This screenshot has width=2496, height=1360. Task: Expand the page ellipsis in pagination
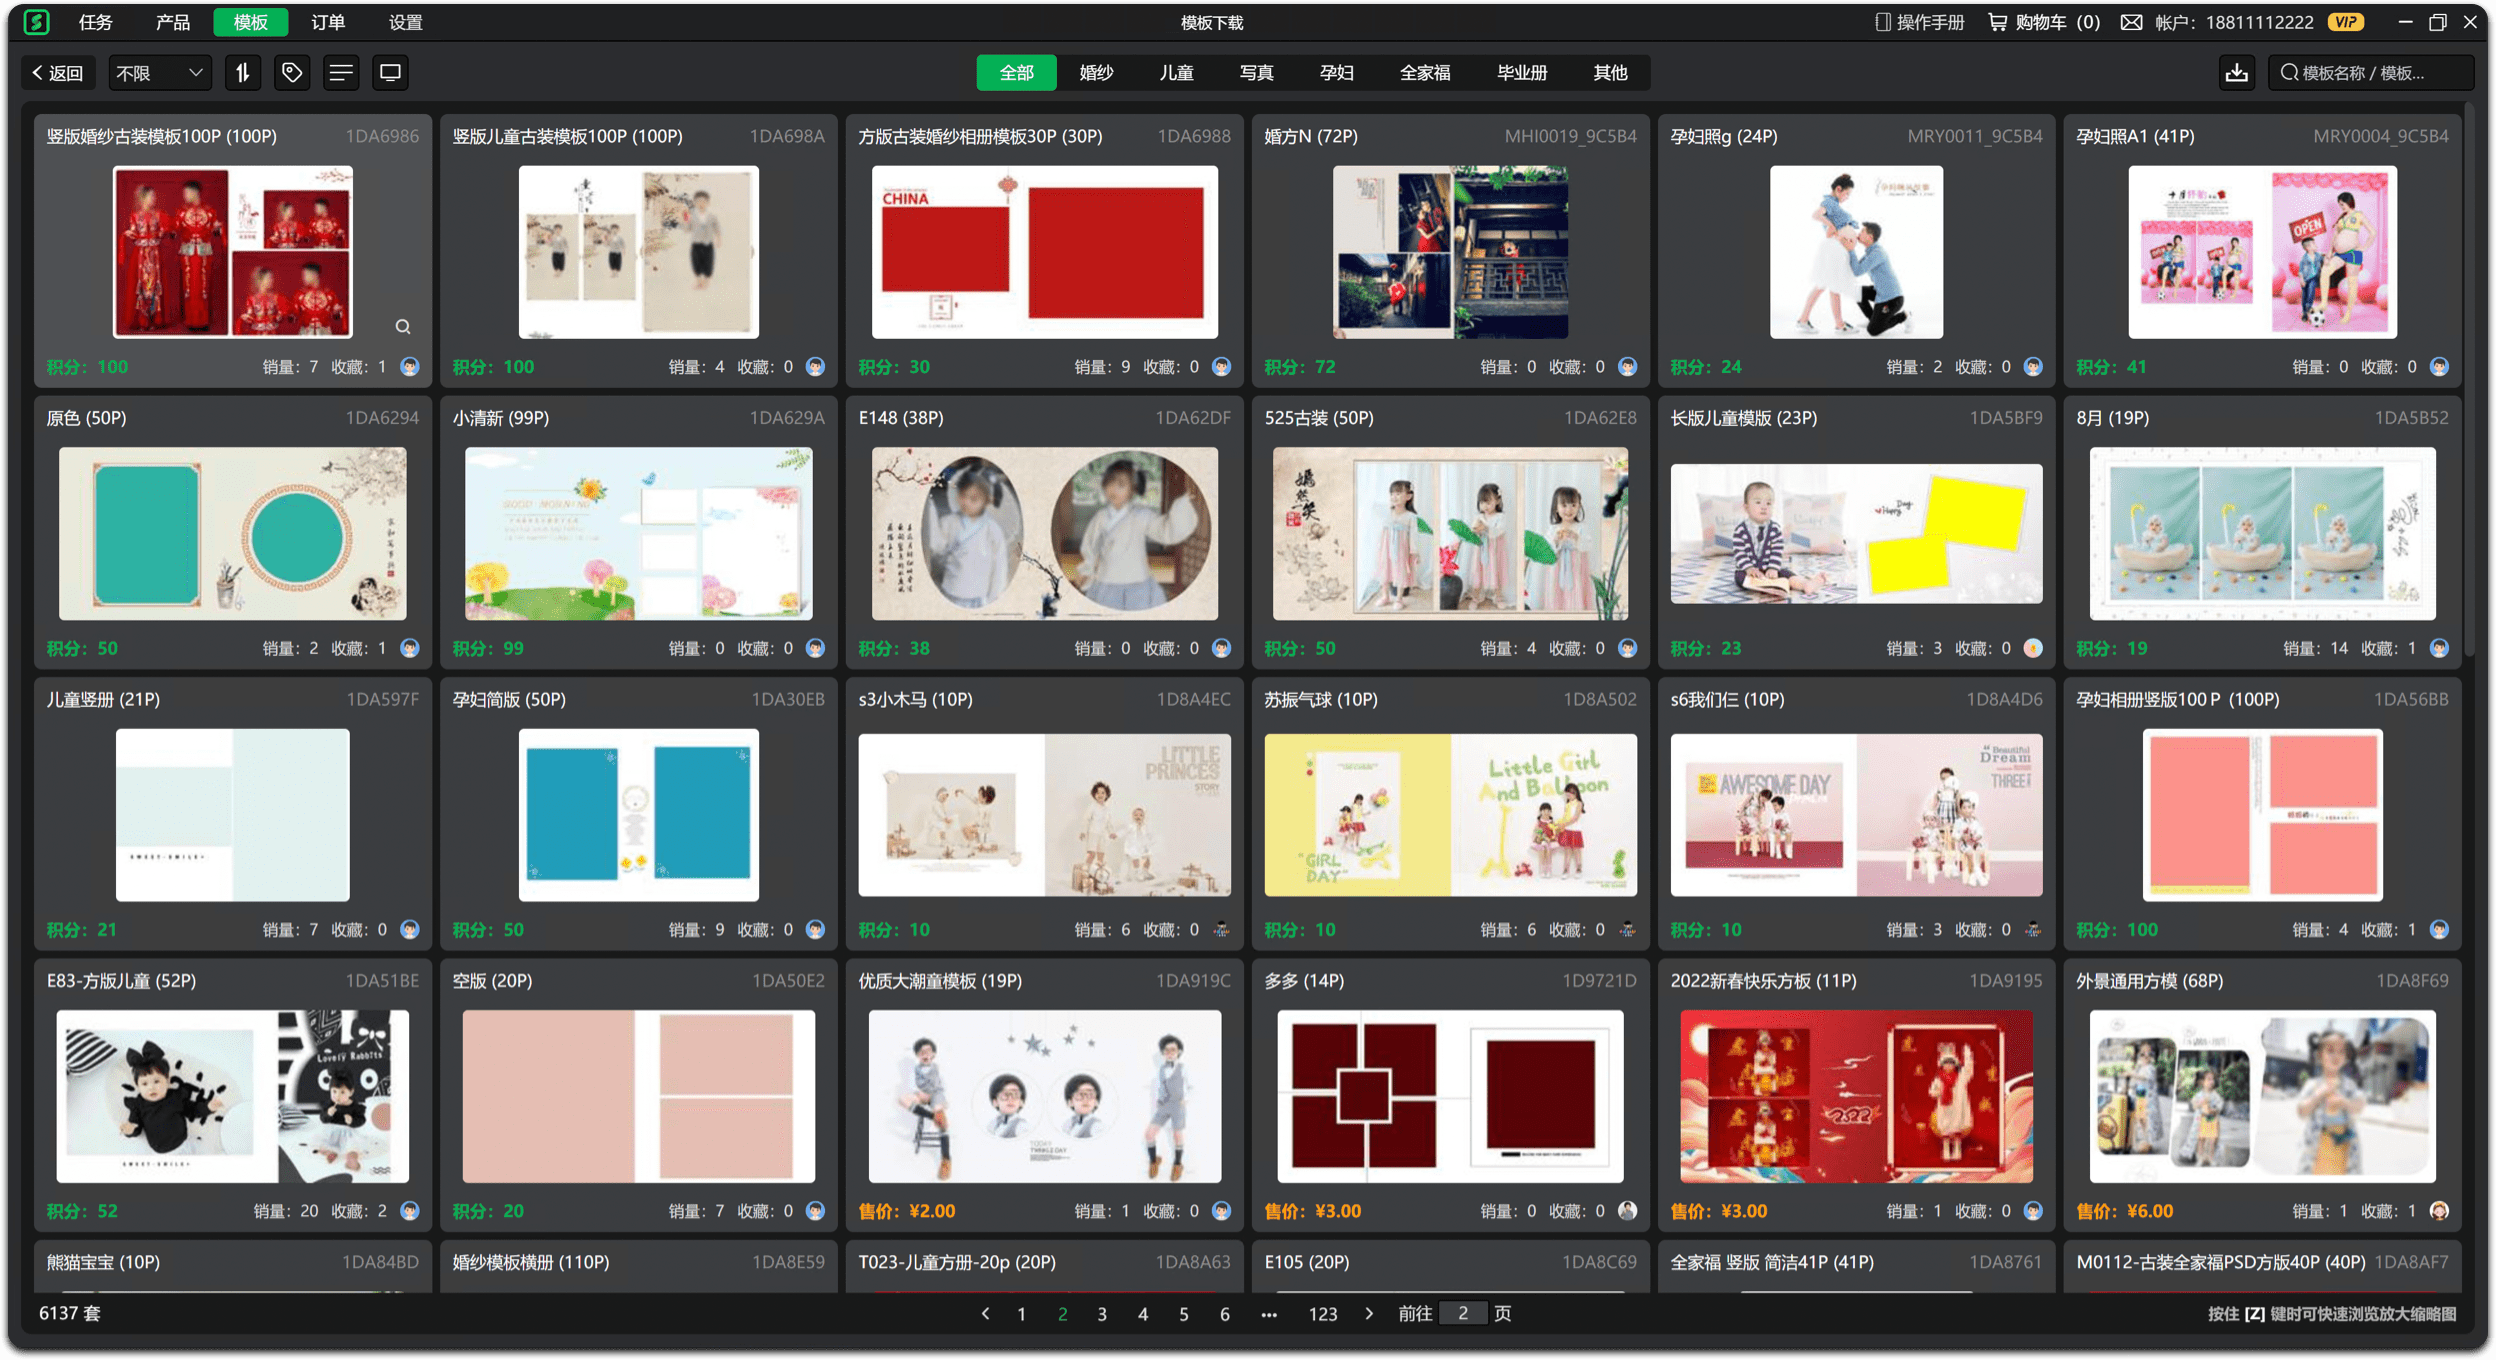click(x=1269, y=1314)
